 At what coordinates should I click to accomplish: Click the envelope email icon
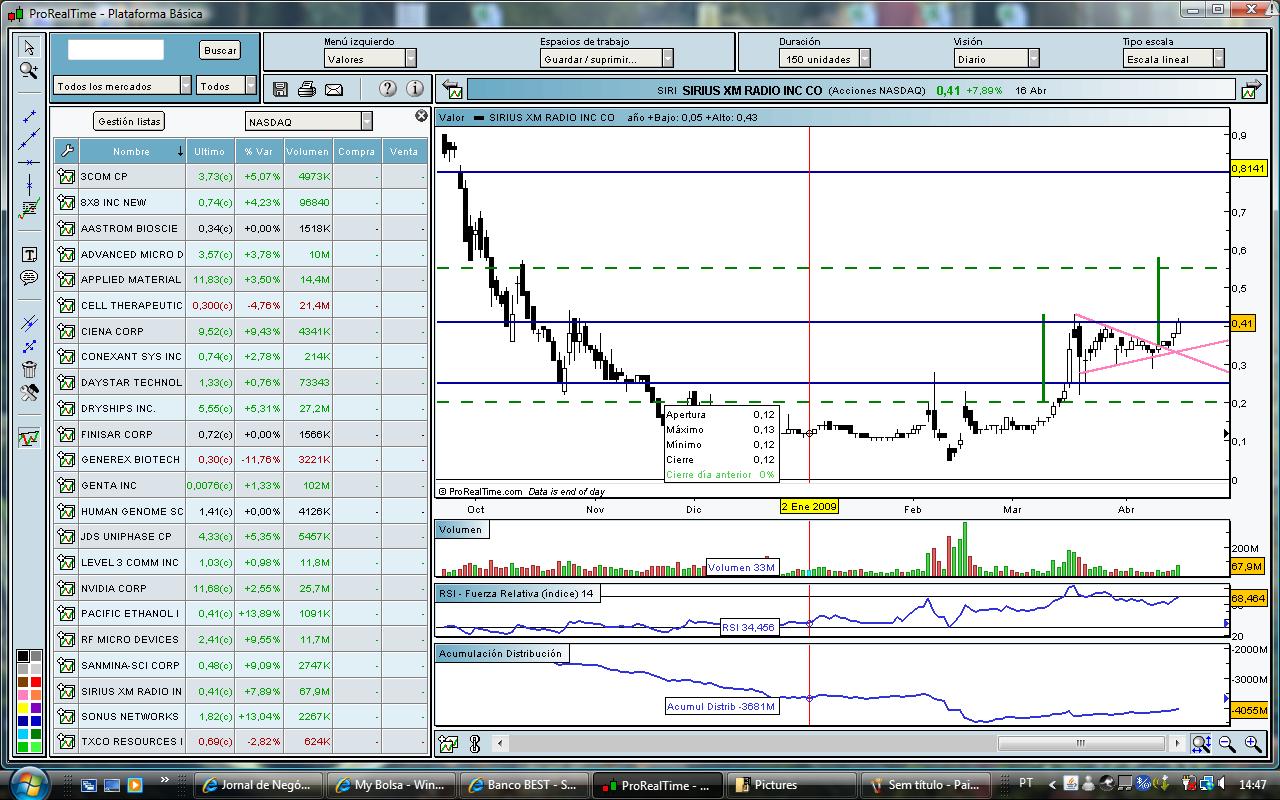334,89
